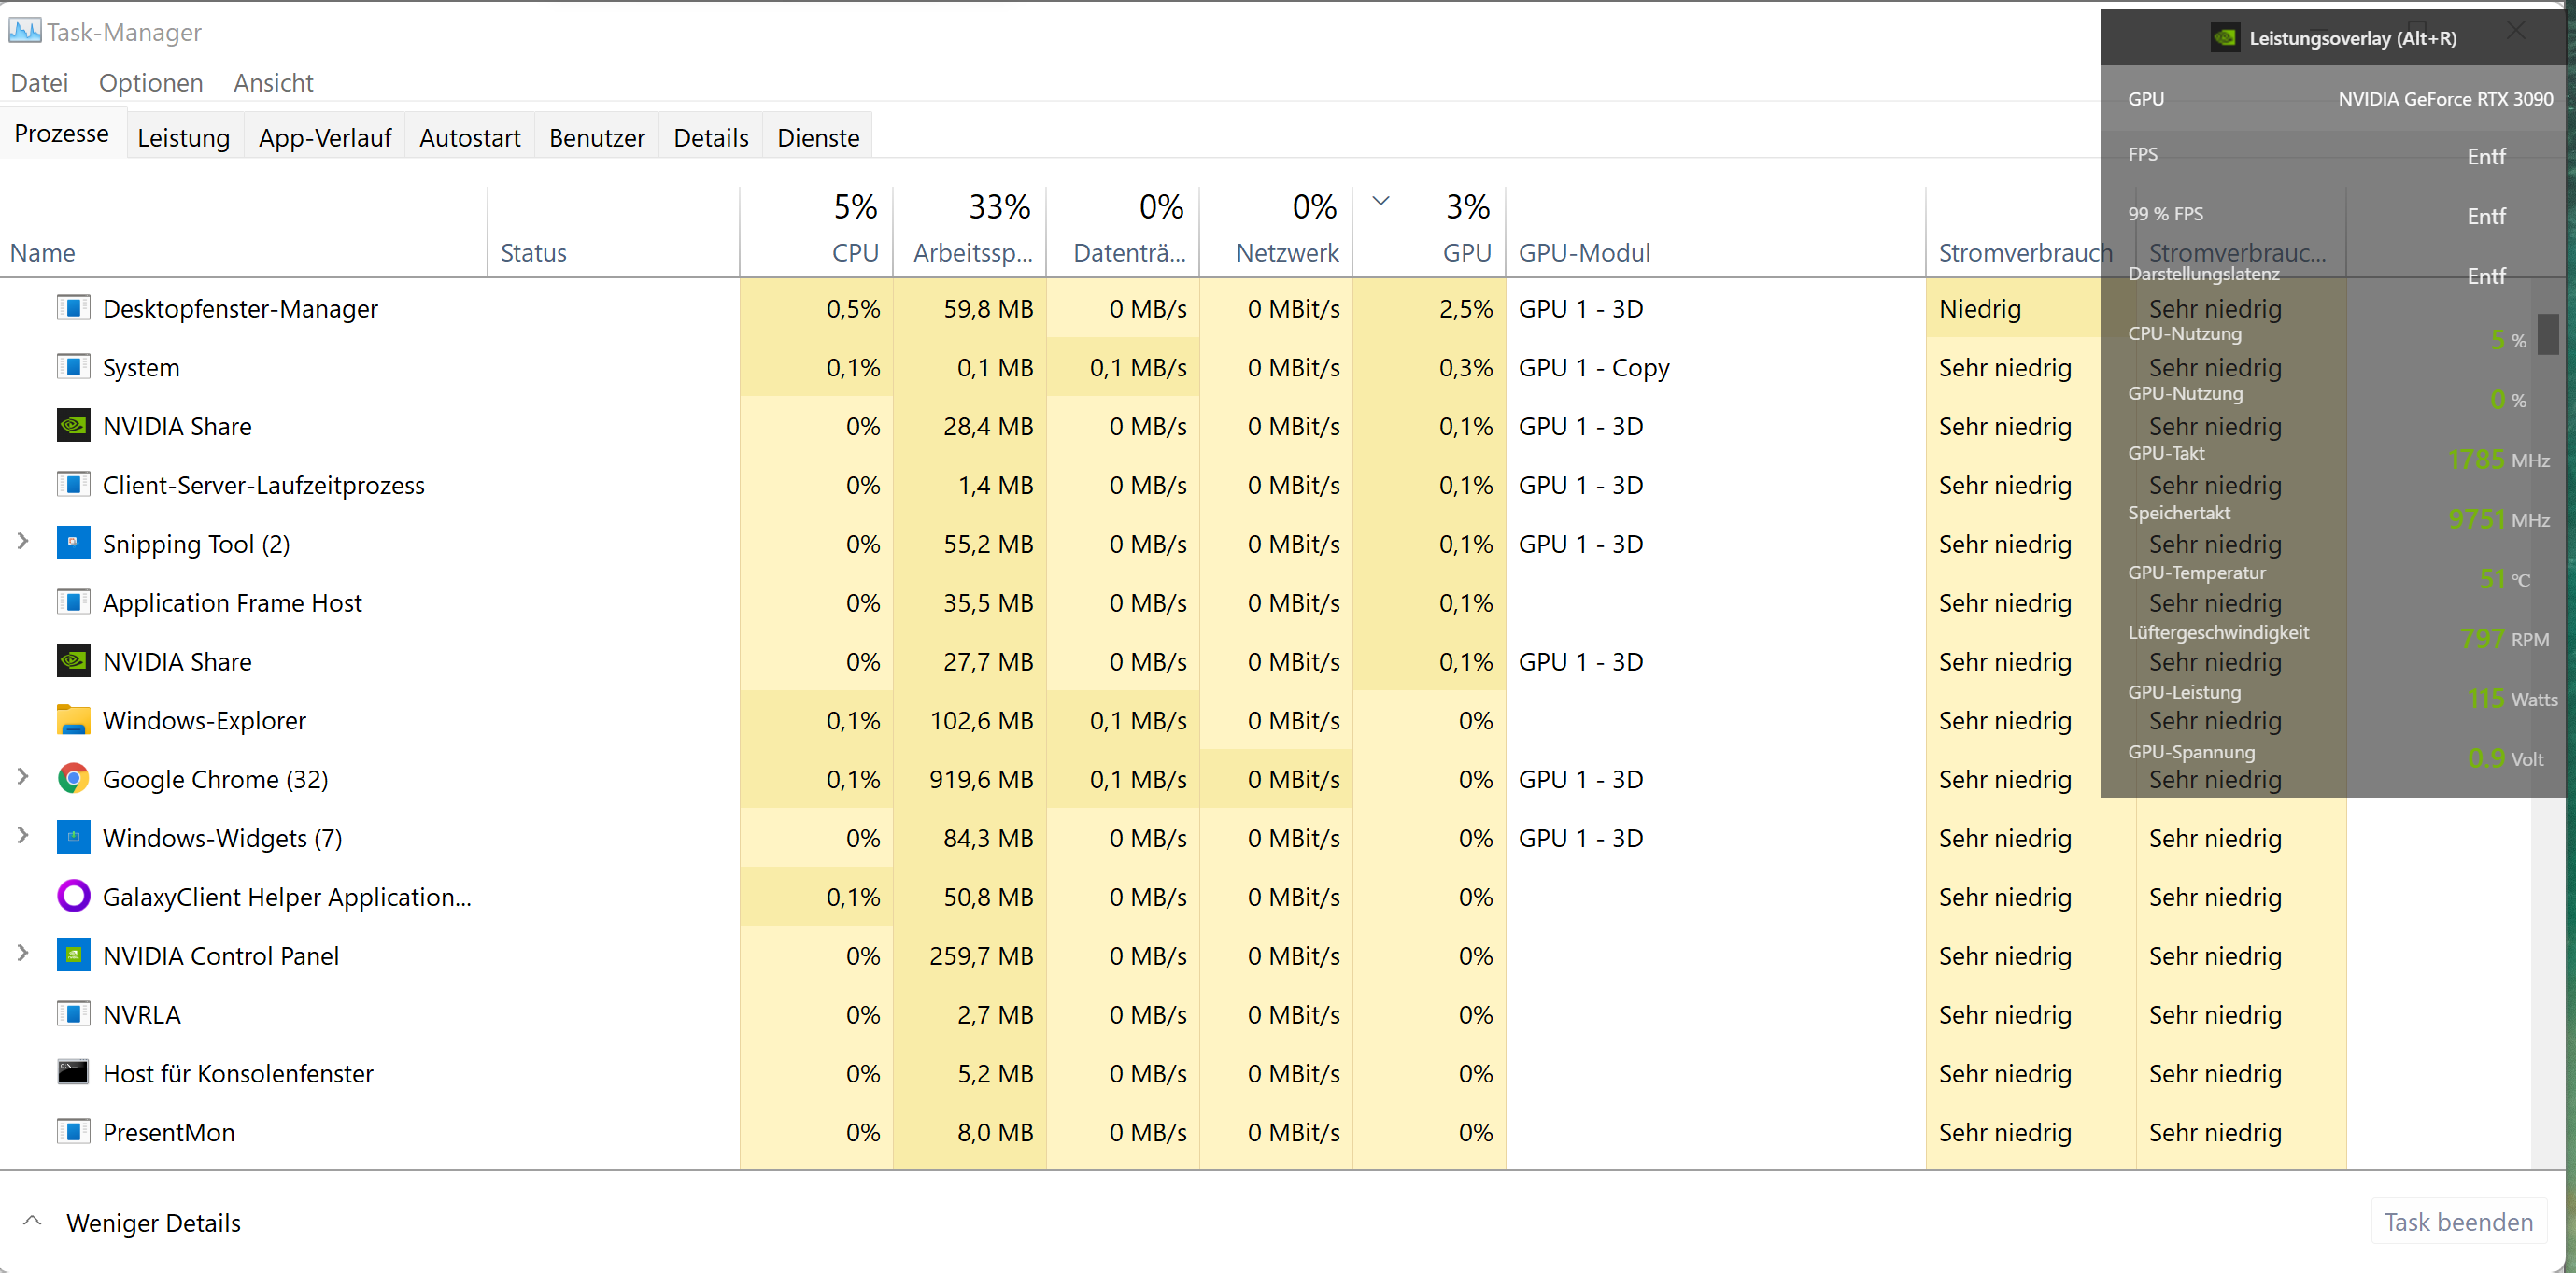Open the Optionen menu
The height and width of the screenshot is (1273, 2576).
[x=150, y=83]
